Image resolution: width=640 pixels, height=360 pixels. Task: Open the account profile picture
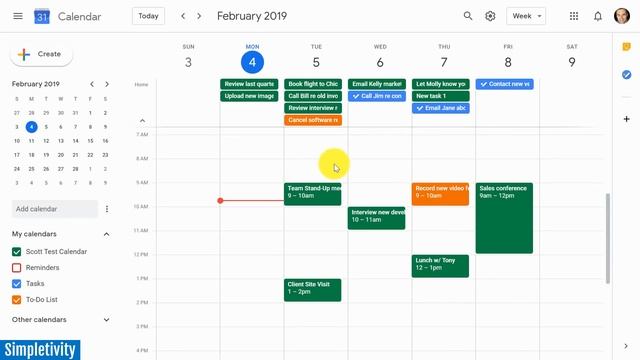(x=622, y=16)
